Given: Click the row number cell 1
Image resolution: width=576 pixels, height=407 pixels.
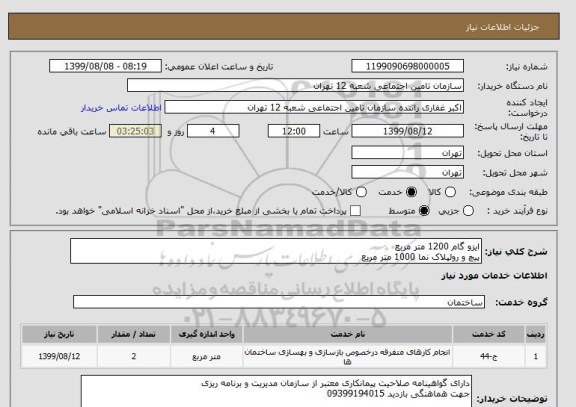Looking at the screenshot, I should 536,356.
